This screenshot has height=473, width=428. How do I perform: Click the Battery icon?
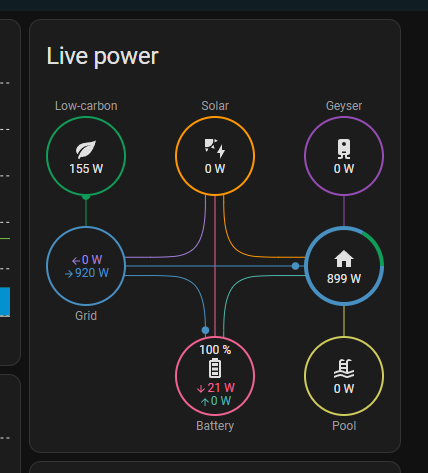[x=215, y=368]
